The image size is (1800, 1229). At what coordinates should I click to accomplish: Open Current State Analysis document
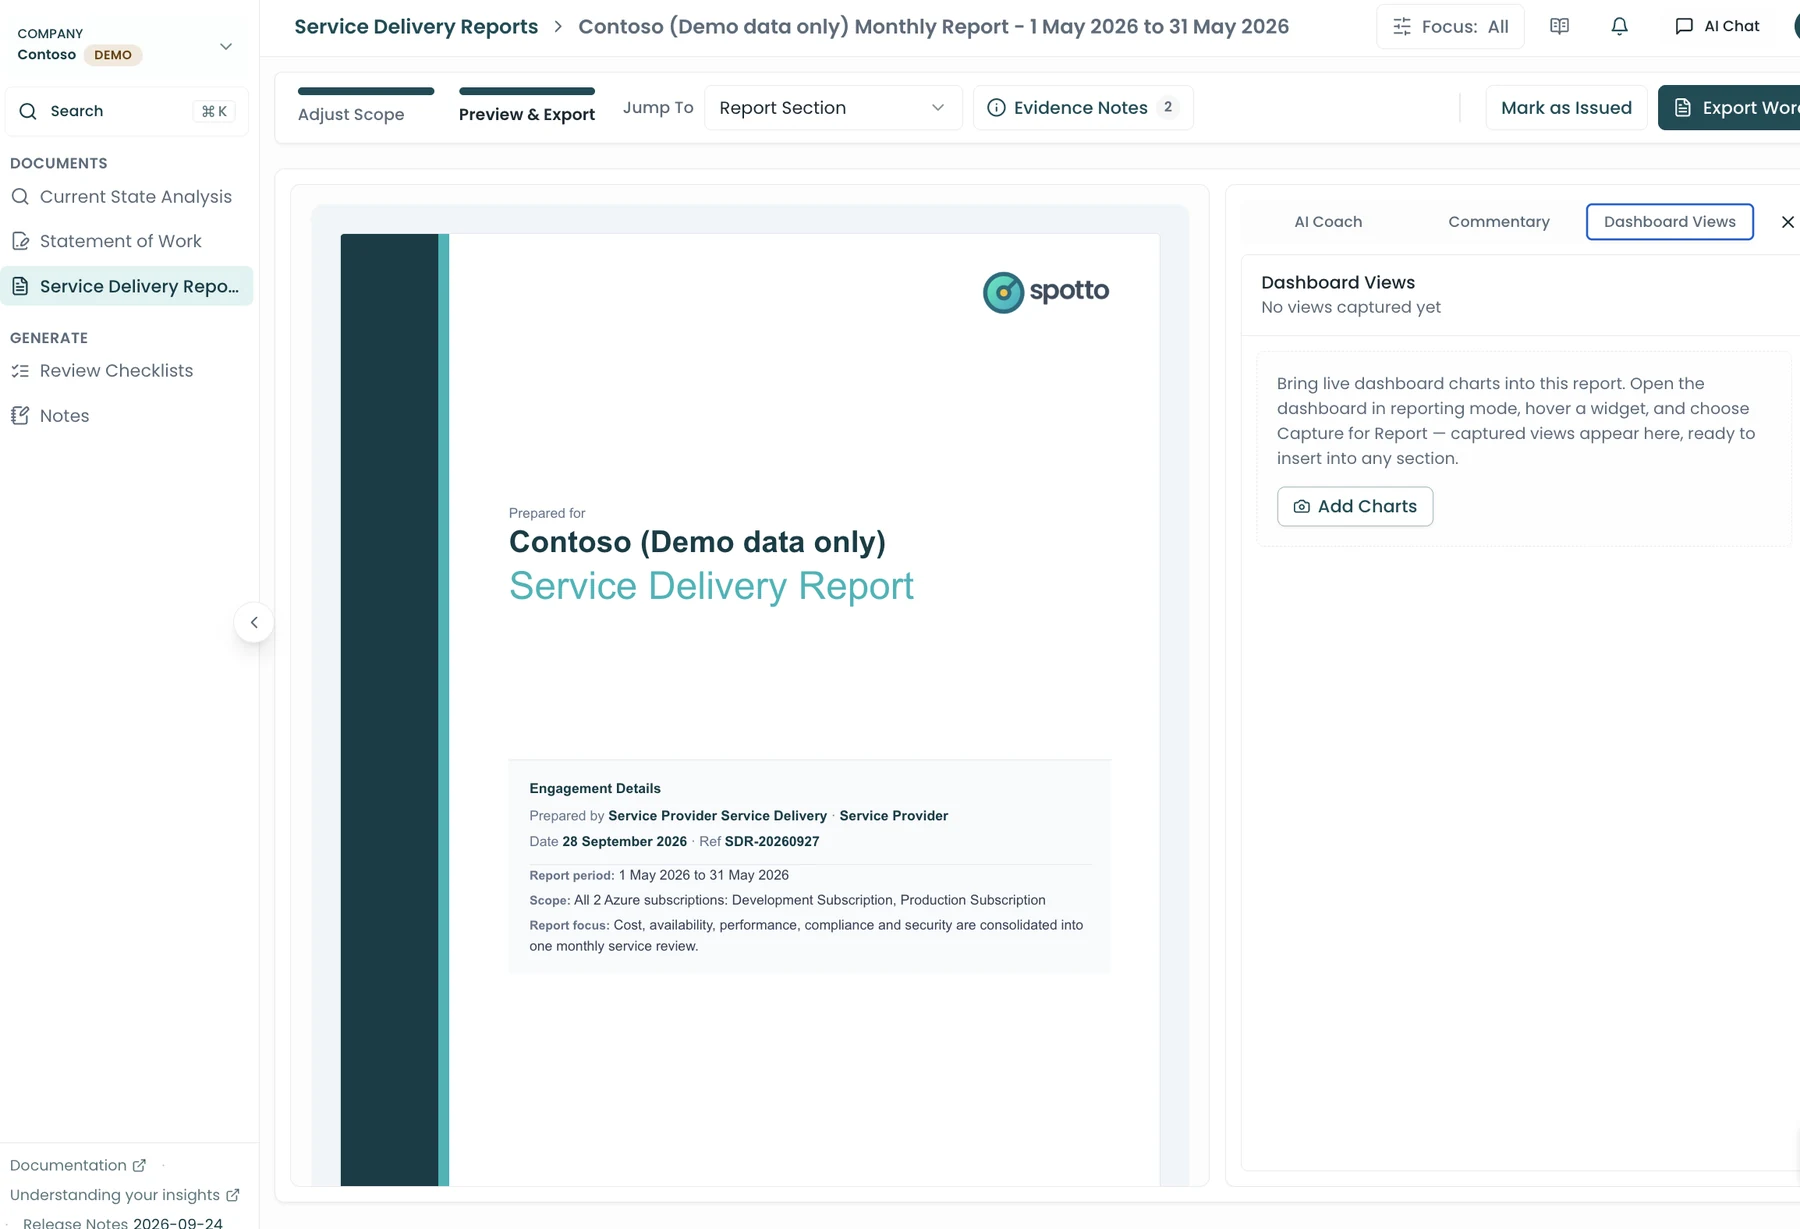[x=126, y=197]
